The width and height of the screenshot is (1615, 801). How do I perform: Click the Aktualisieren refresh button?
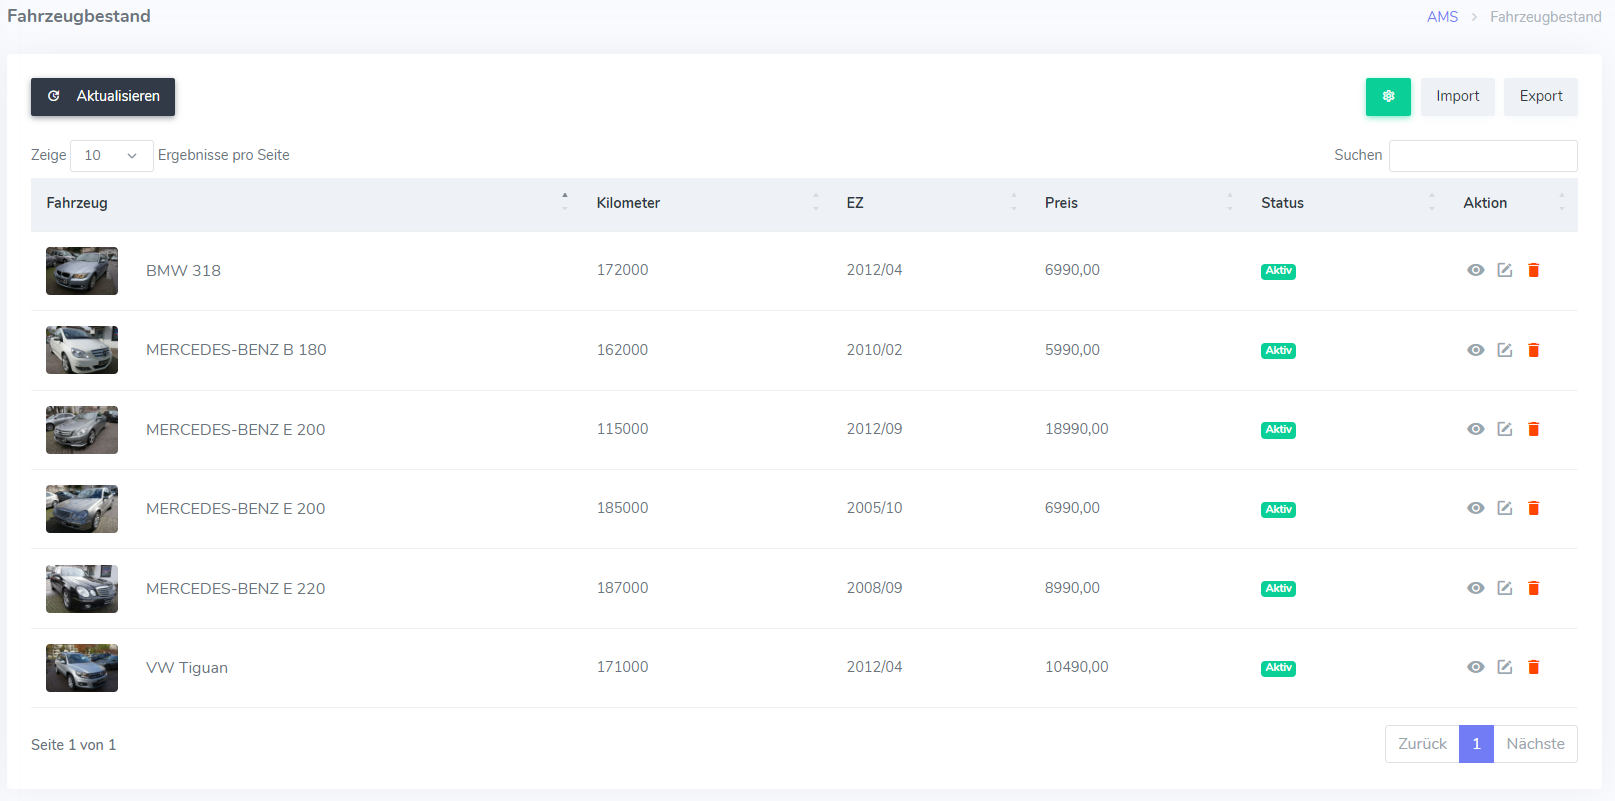click(103, 97)
